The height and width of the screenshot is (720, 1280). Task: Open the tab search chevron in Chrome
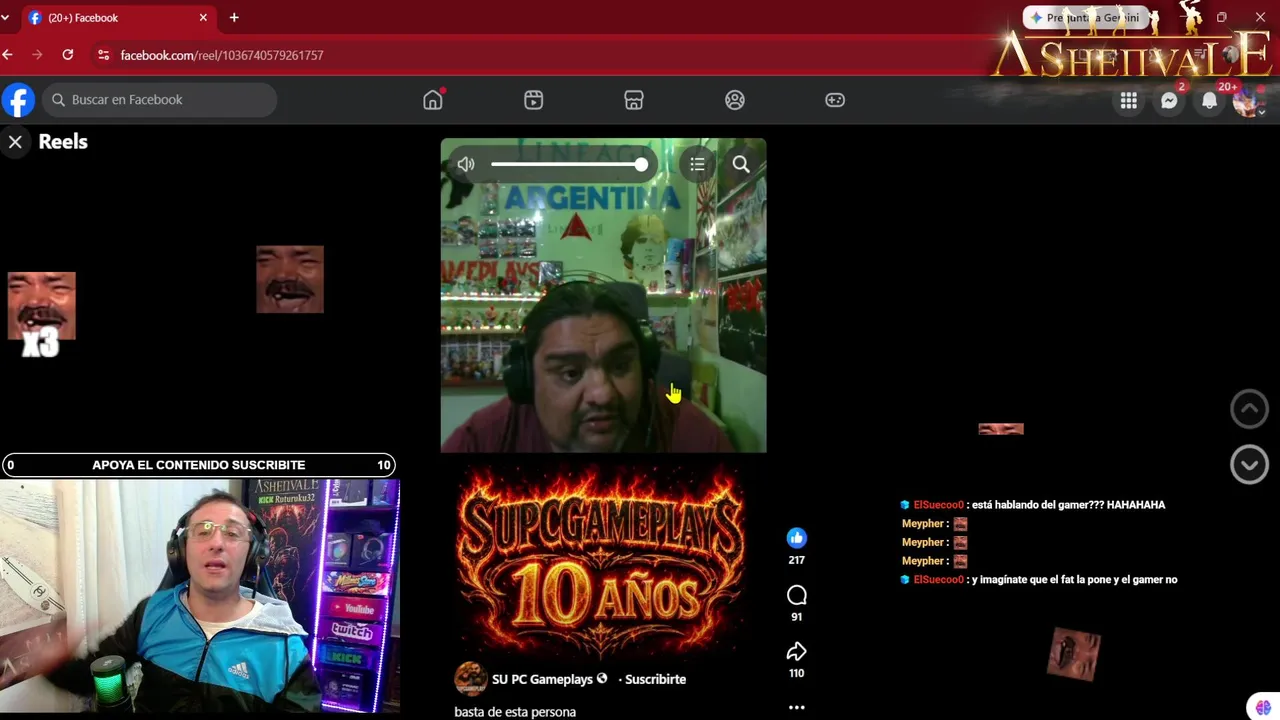(x=5, y=18)
